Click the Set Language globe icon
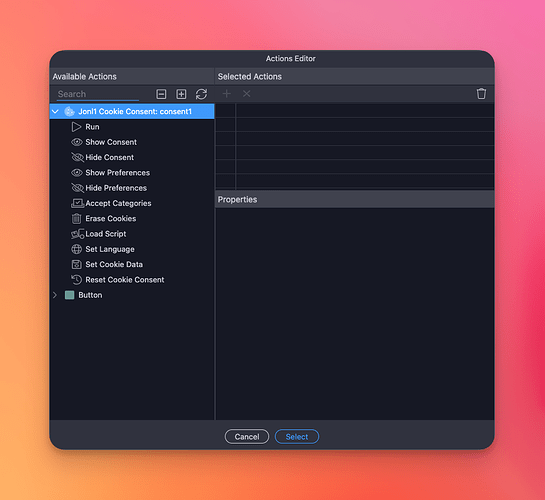 click(x=76, y=249)
